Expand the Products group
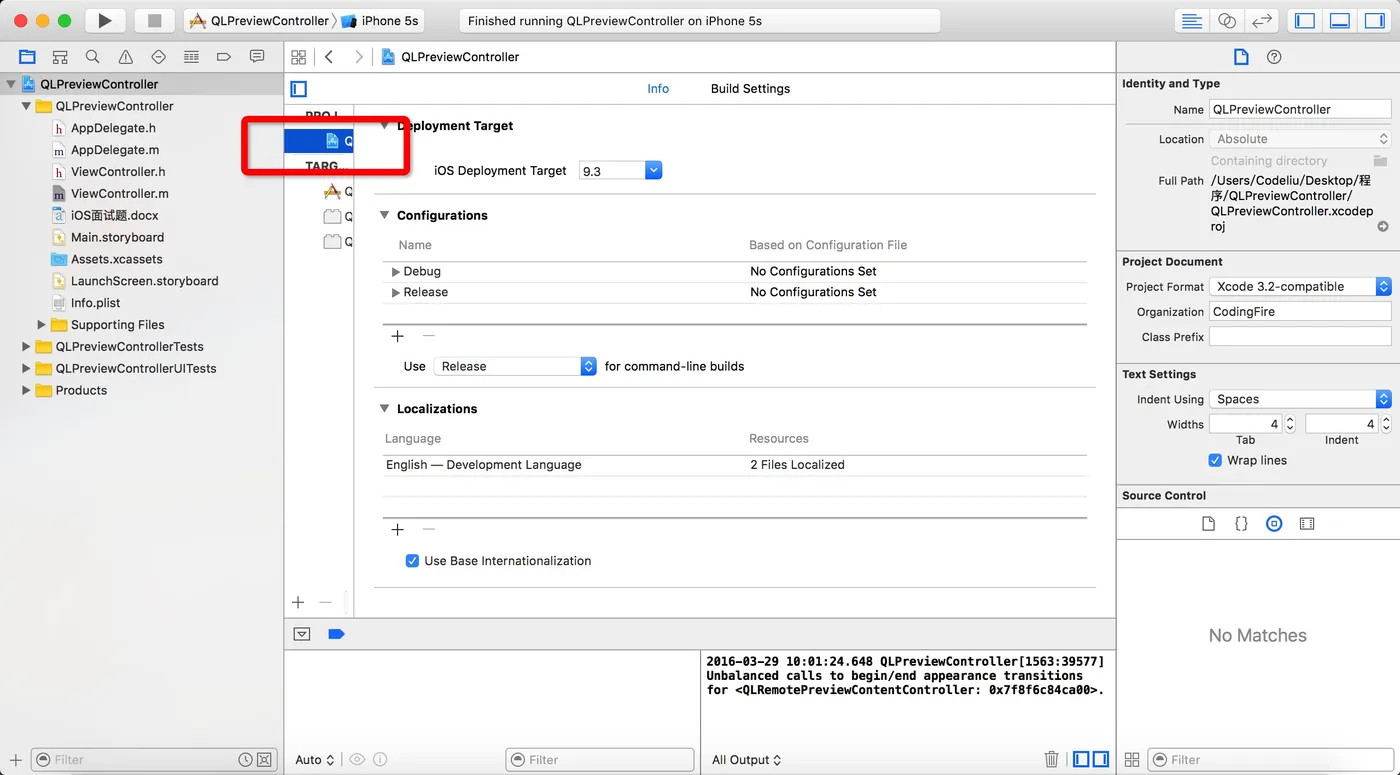This screenshot has height=775, width=1400. (x=26, y=391)
